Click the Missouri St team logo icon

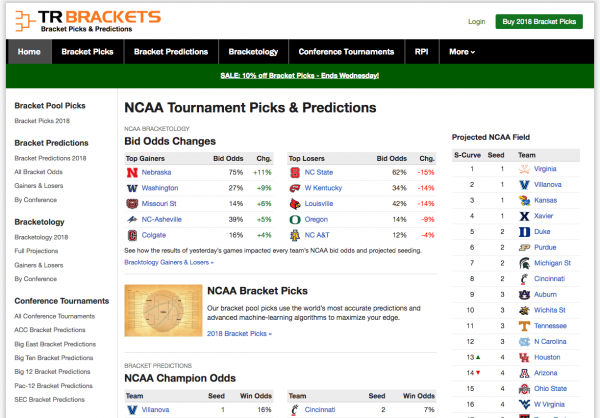coord(132,204)
